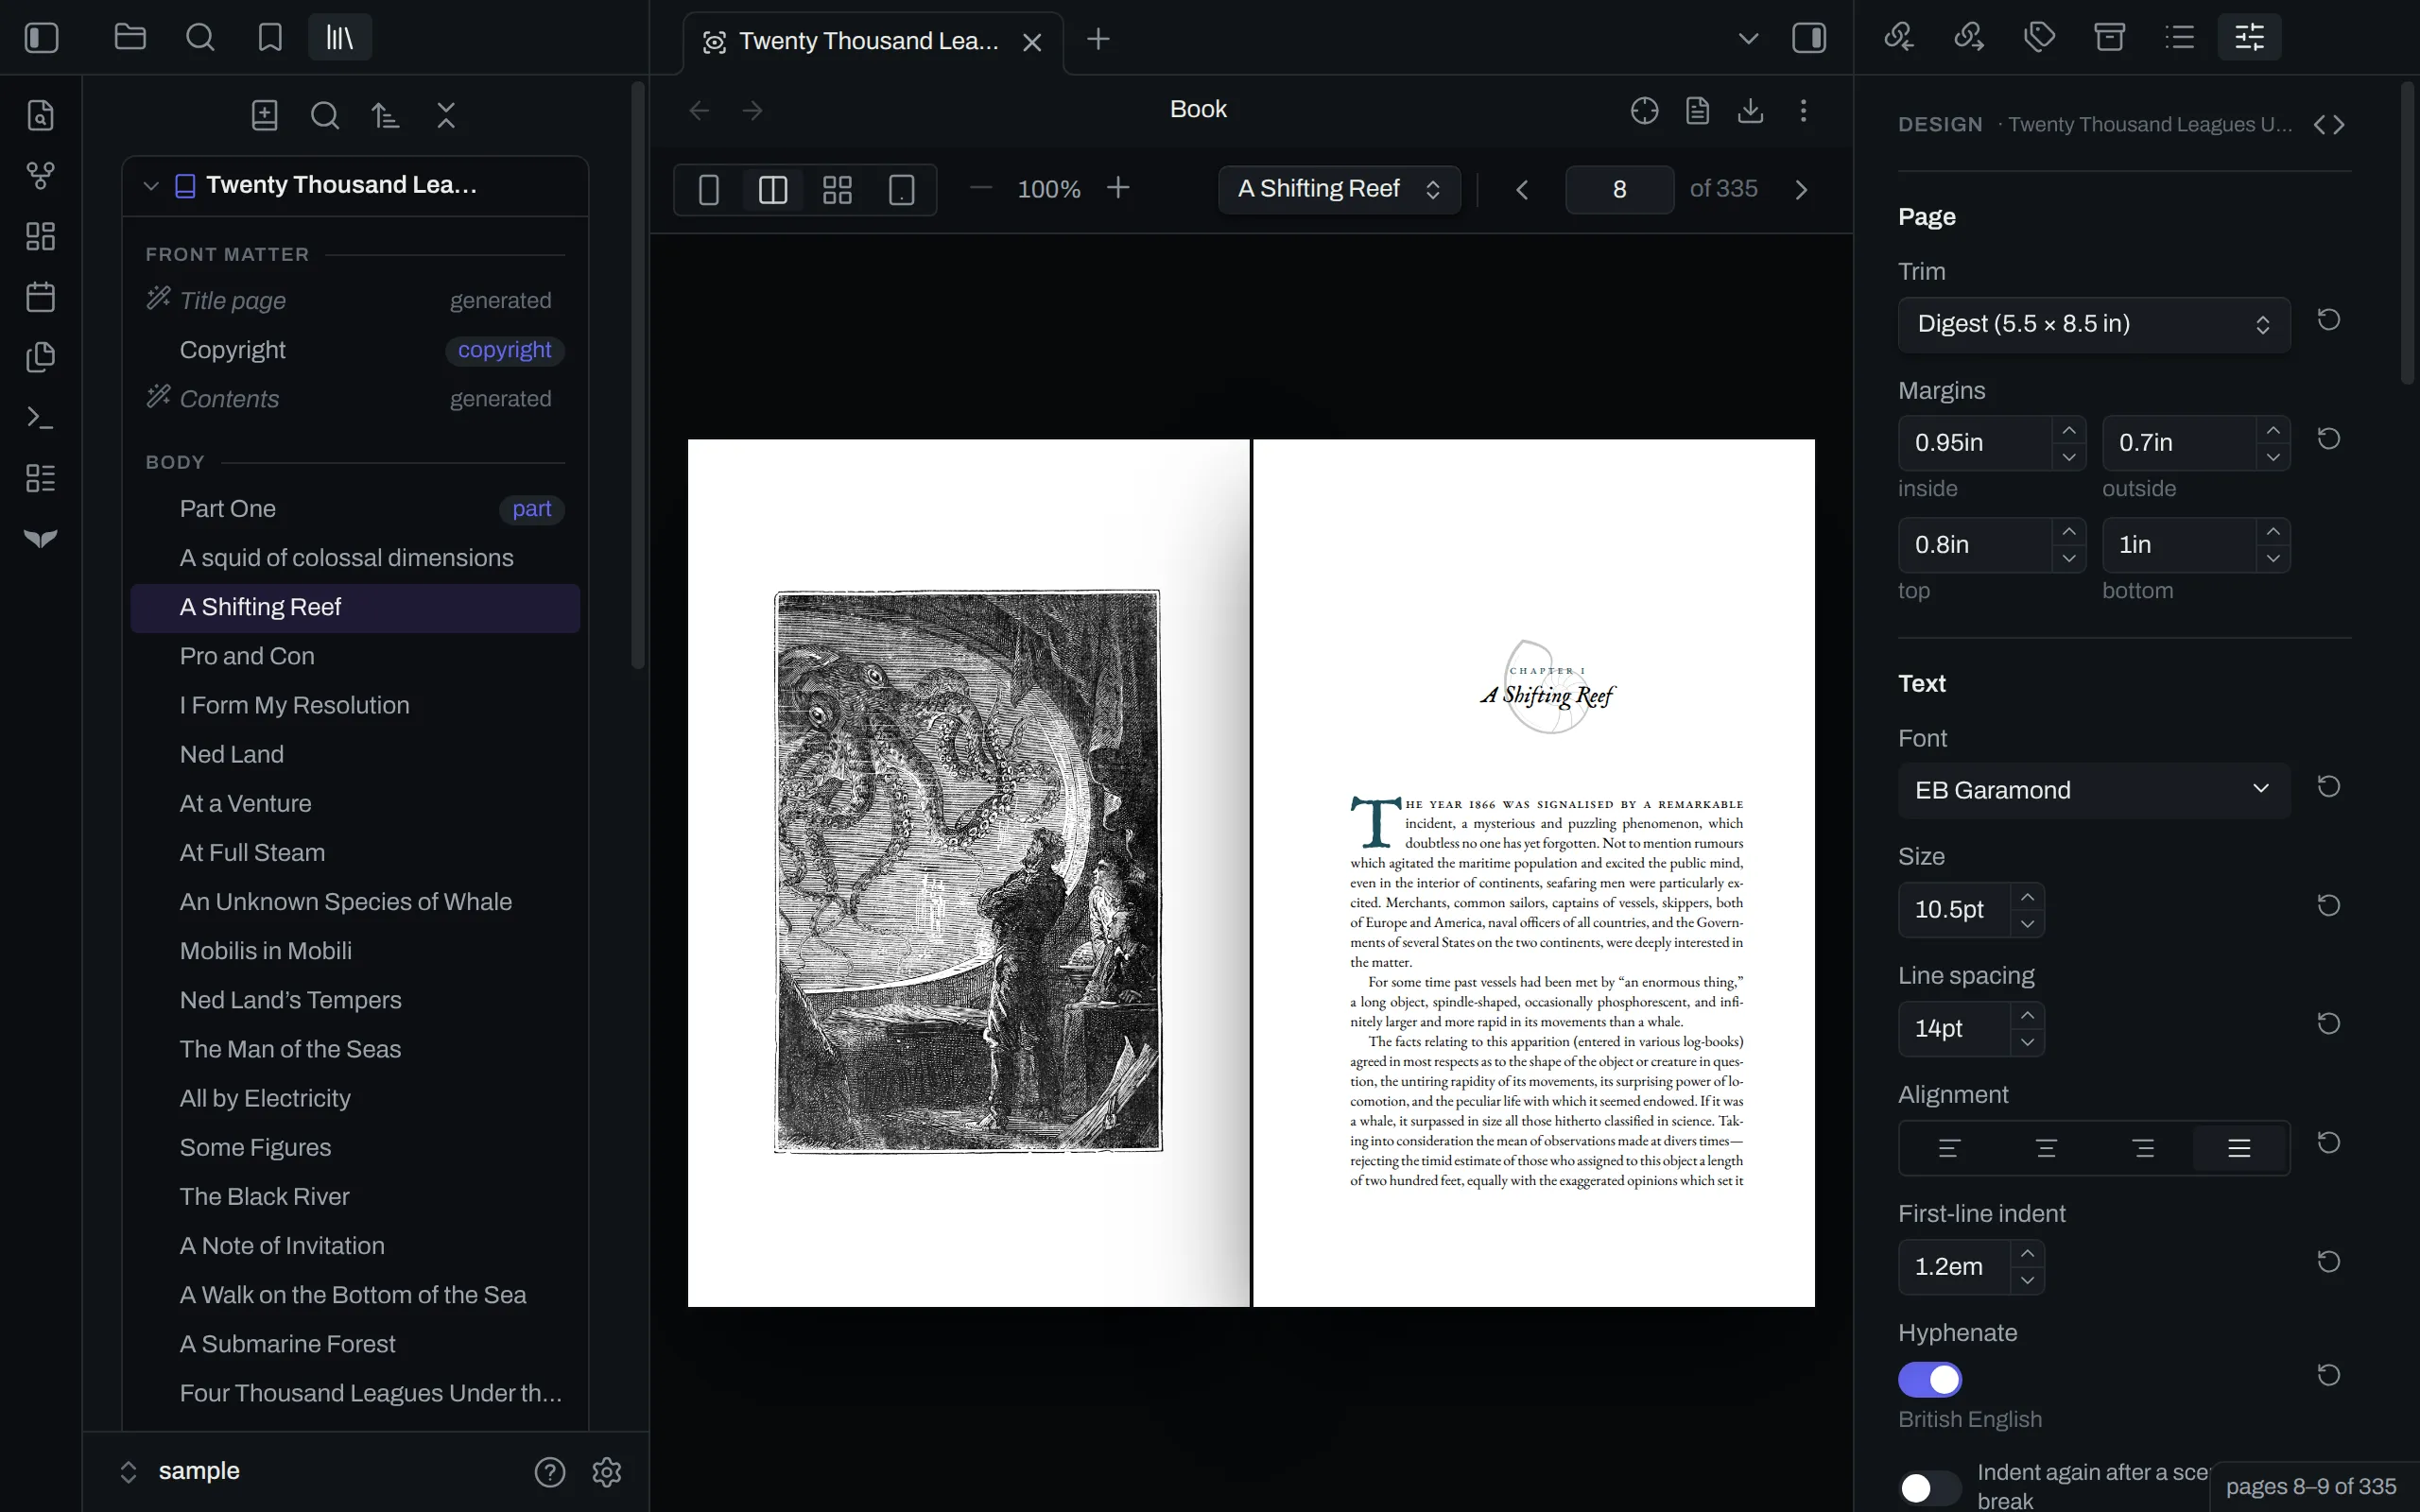Viewport: 2420px width, 1512px height.
Task: Open the tags icon in right sidebar
Action: point(2039,38)
